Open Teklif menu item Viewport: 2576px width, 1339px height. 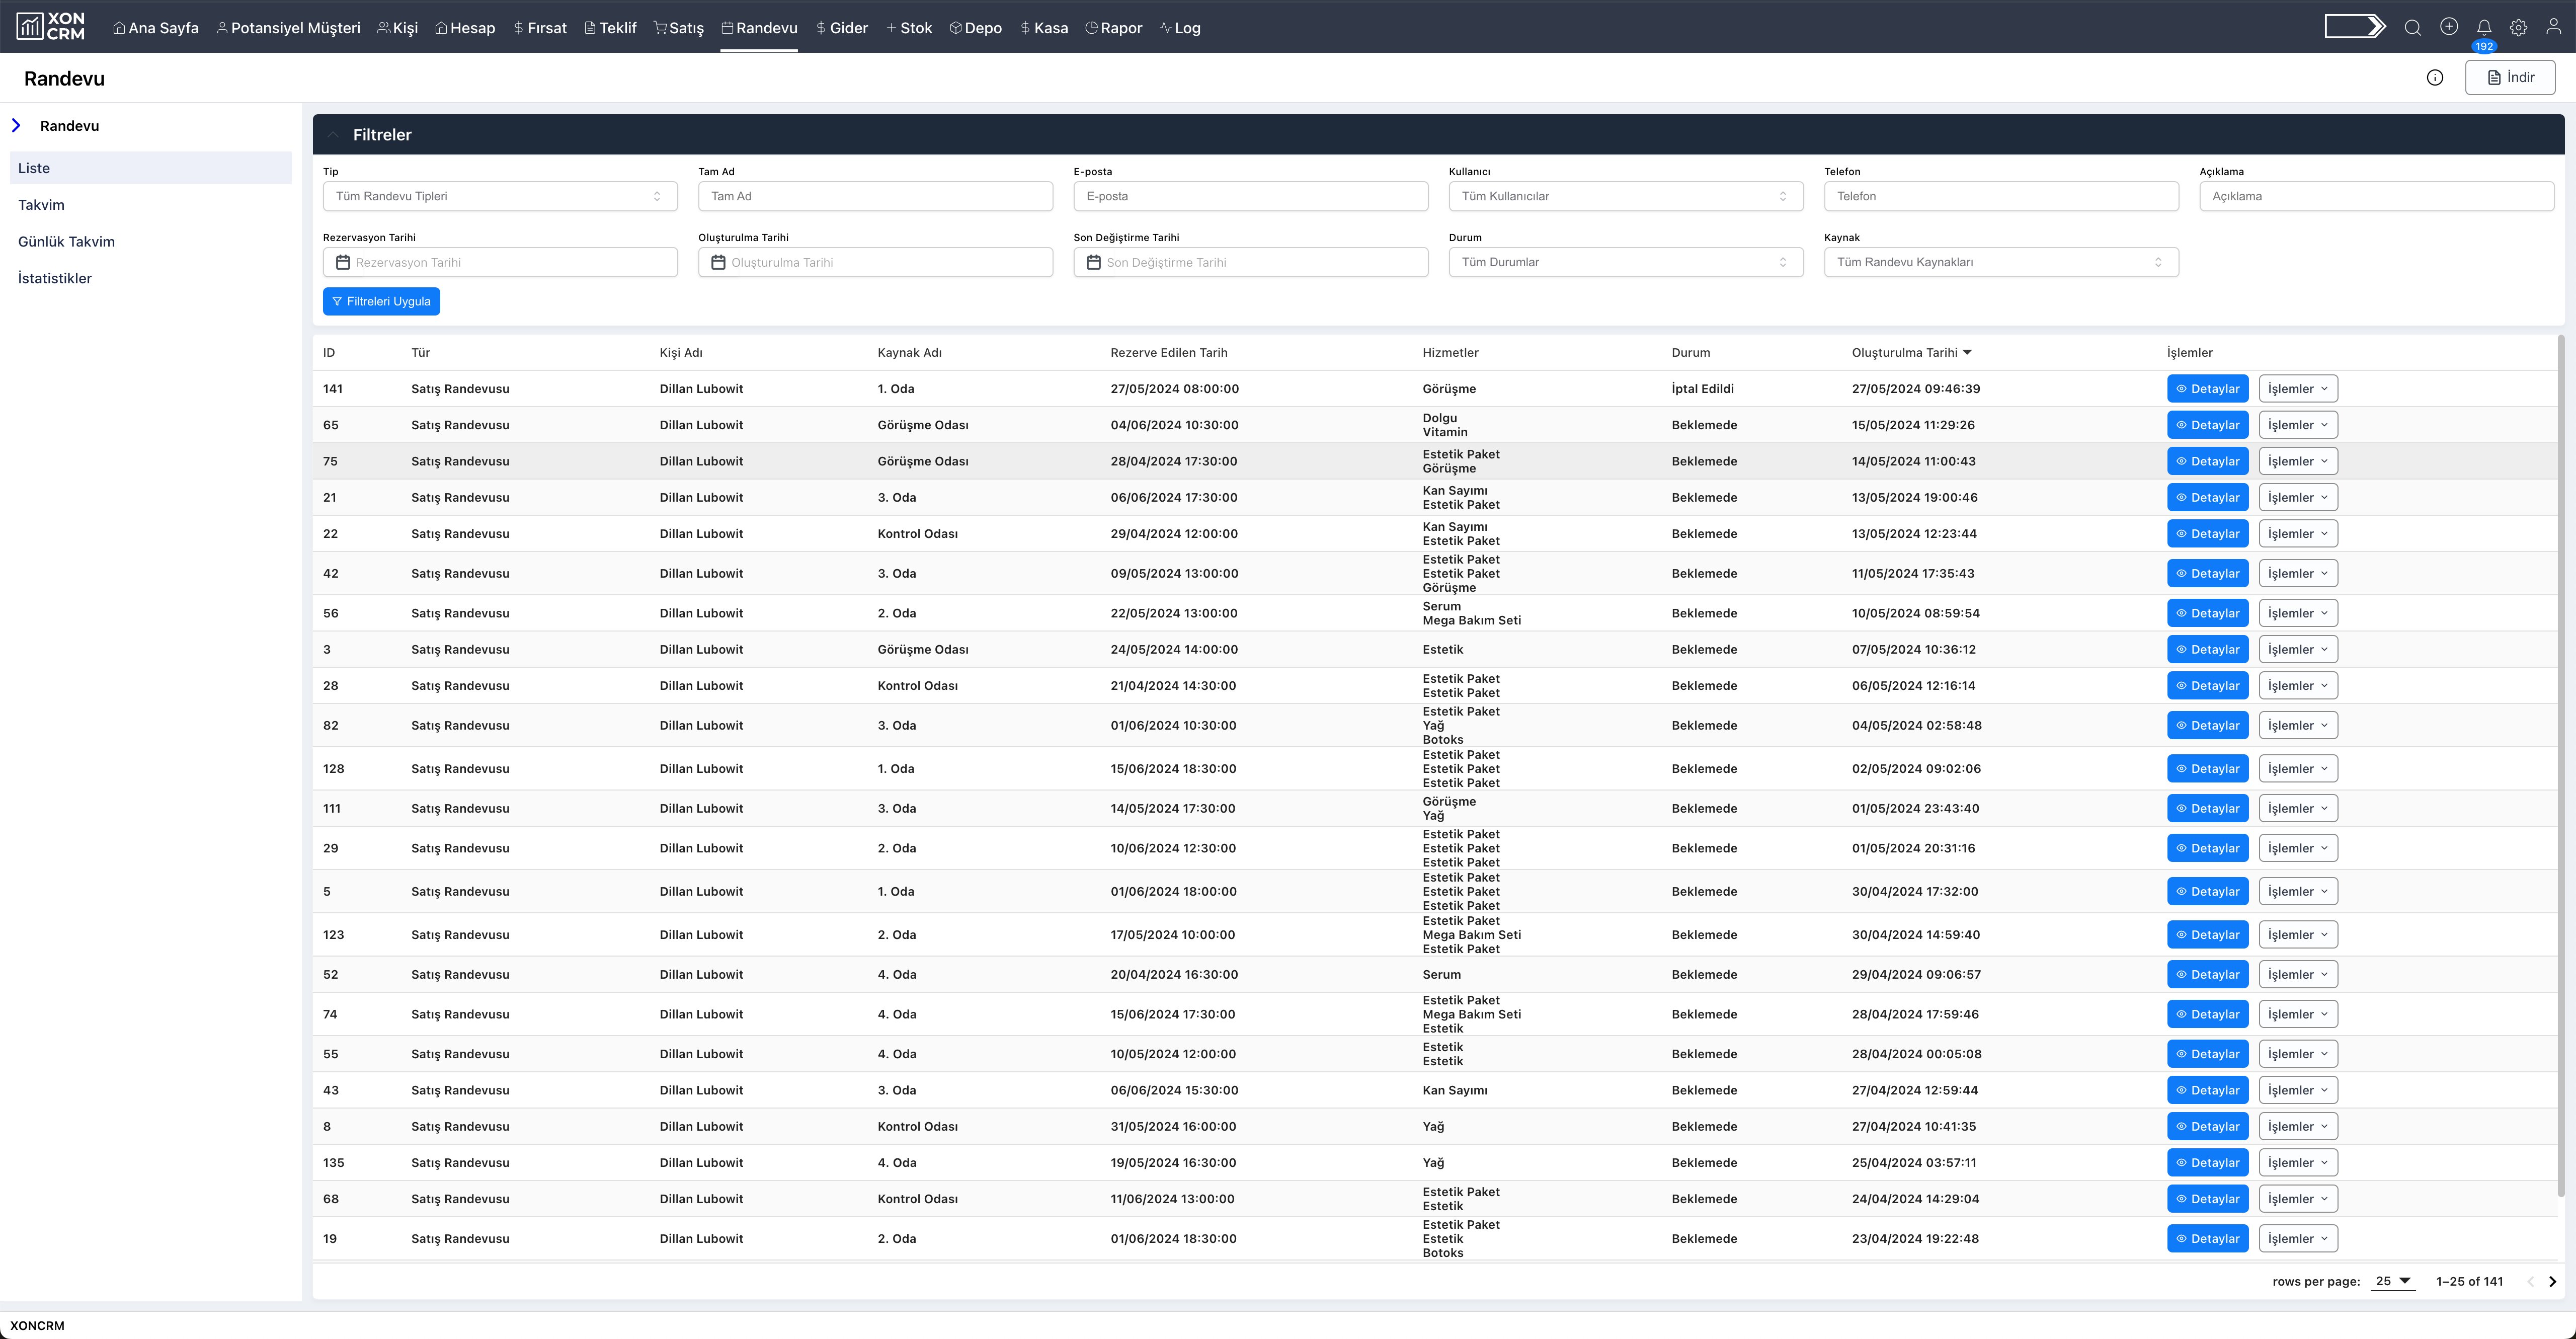tap(610, 28)
